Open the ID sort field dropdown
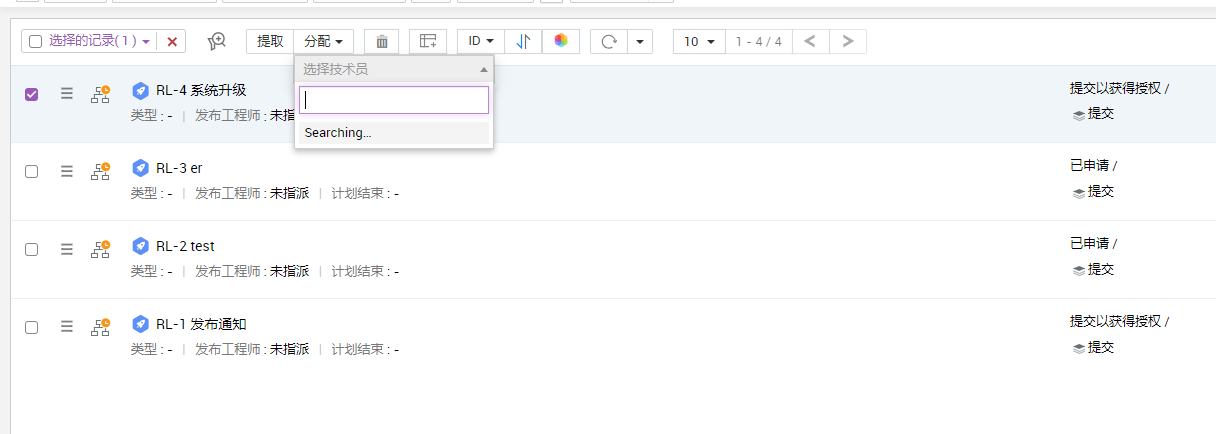 tap(481, 41)
